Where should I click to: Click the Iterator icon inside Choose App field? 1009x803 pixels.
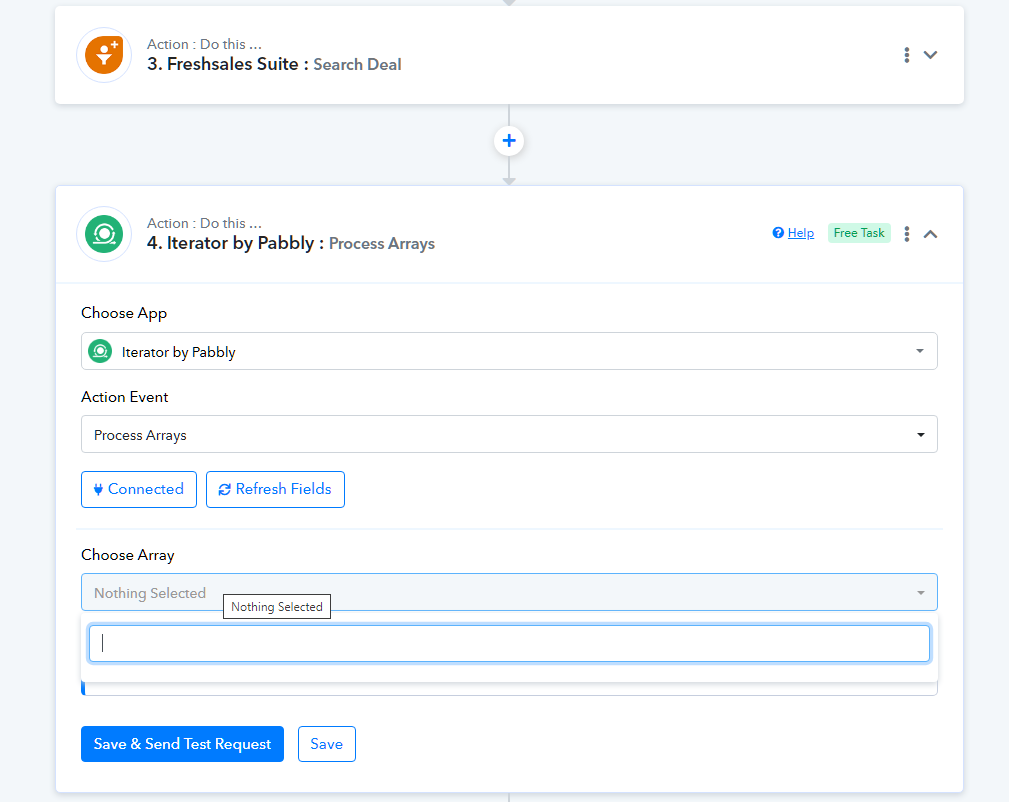point(100,351)
